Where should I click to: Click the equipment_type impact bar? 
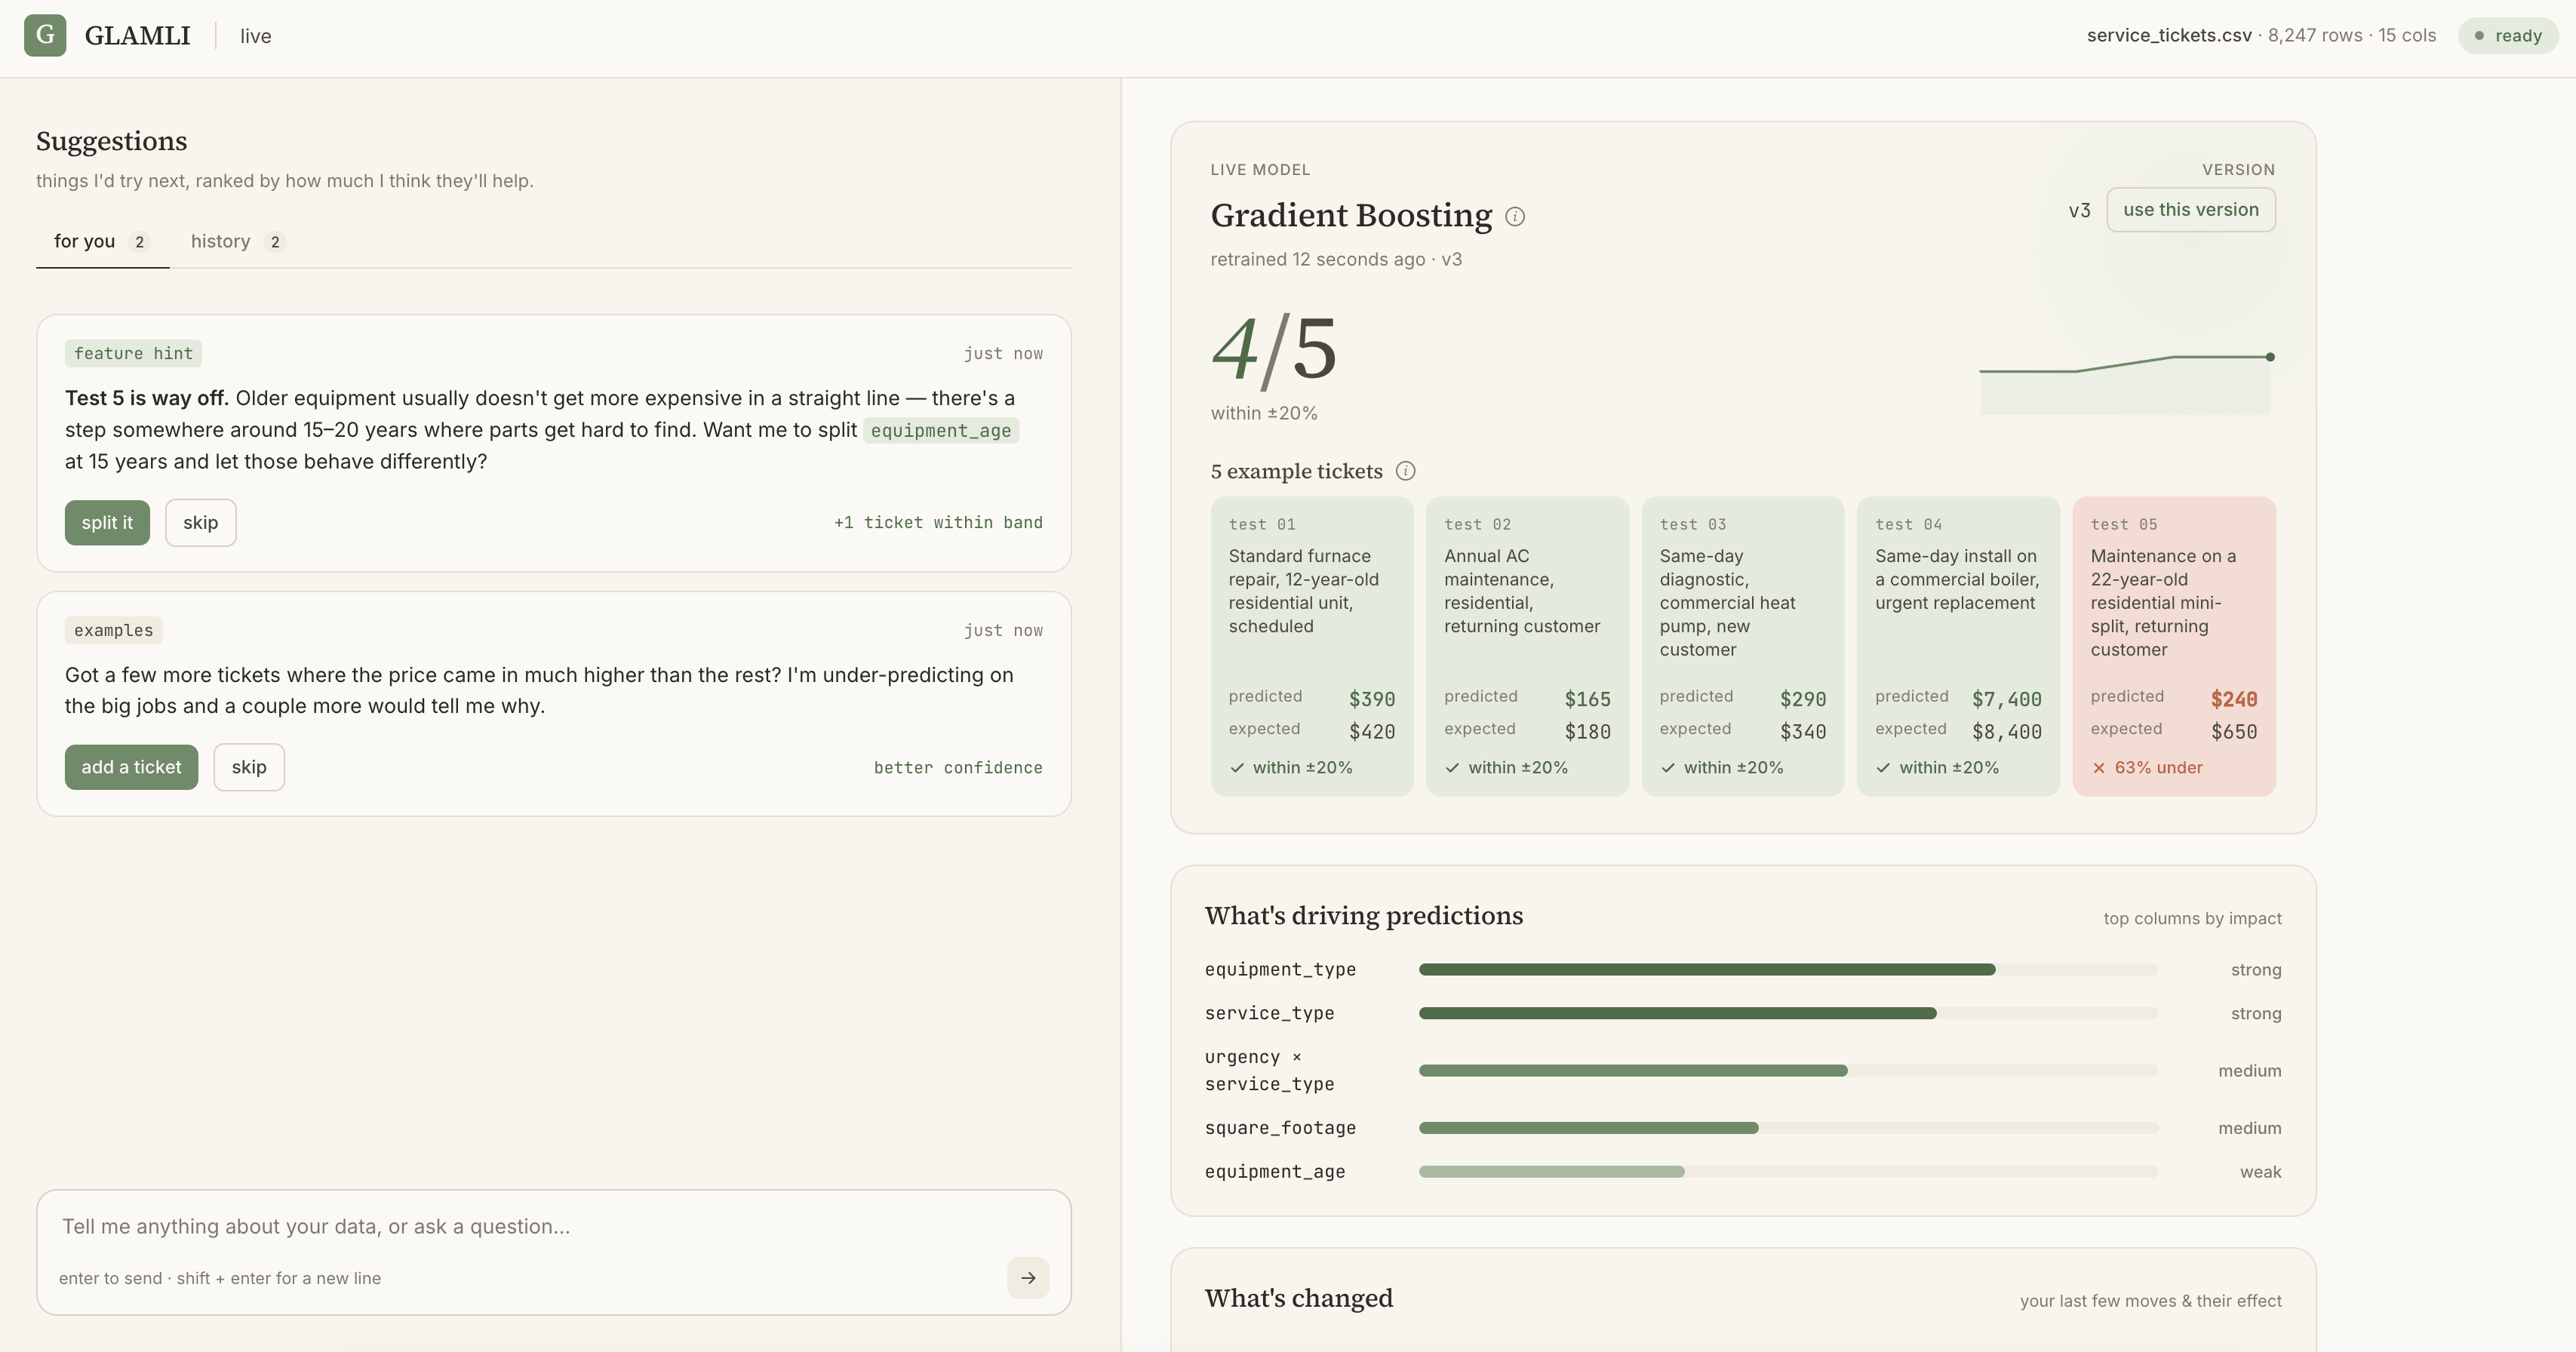coord(1788,970)
